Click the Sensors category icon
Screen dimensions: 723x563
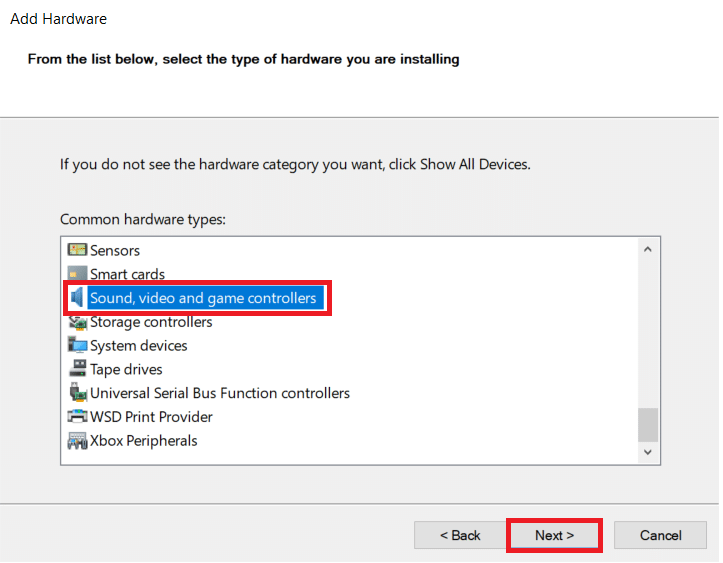tap(77, 250)
